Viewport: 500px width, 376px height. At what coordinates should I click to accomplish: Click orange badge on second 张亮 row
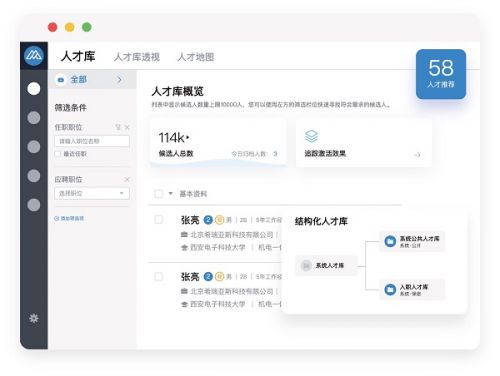[x=219, y=276]
